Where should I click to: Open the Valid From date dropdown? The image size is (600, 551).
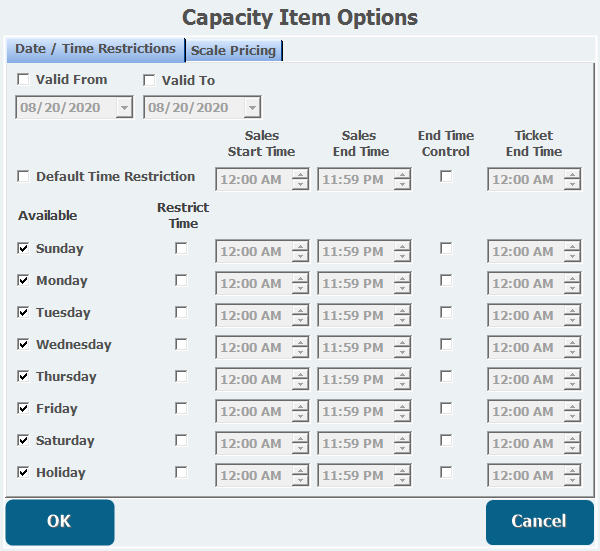point(123,107)
